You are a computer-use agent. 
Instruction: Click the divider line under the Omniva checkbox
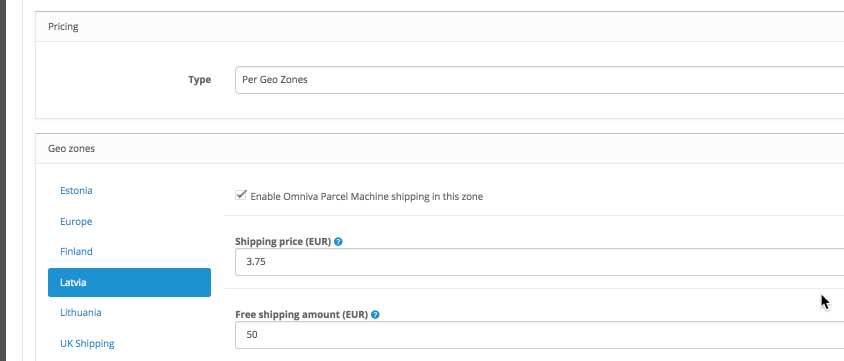click(x=533, y=215)
